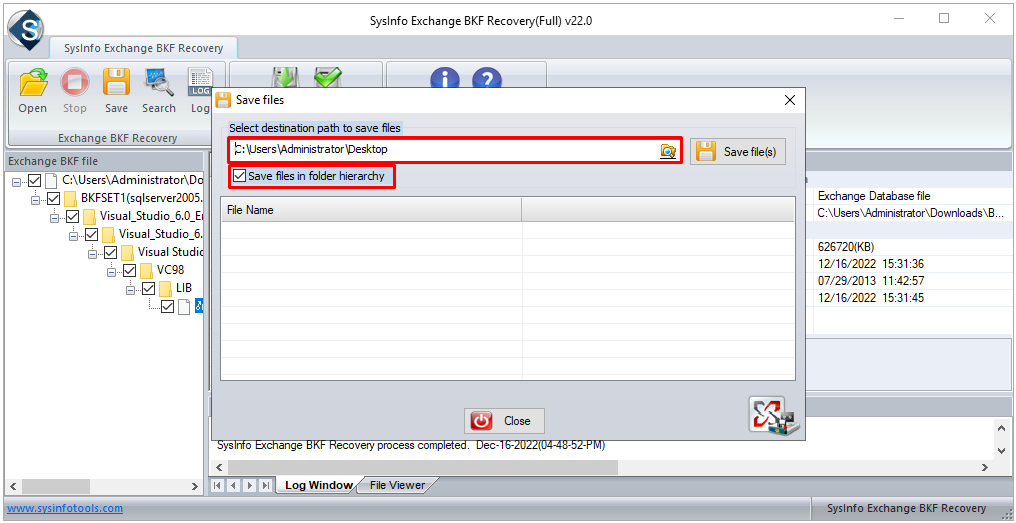This screenshot has width=1016, height=523.
Task: Click the Save file(s) button
Action: pos(737,152)
